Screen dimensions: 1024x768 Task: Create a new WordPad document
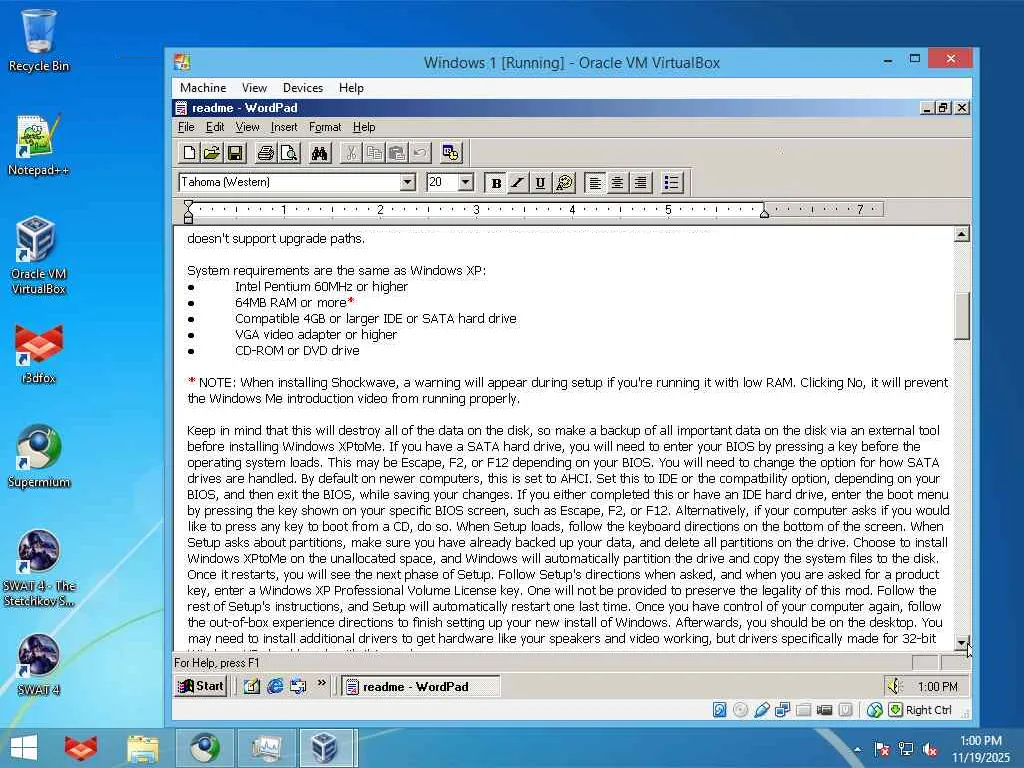(x=189, y=153)
